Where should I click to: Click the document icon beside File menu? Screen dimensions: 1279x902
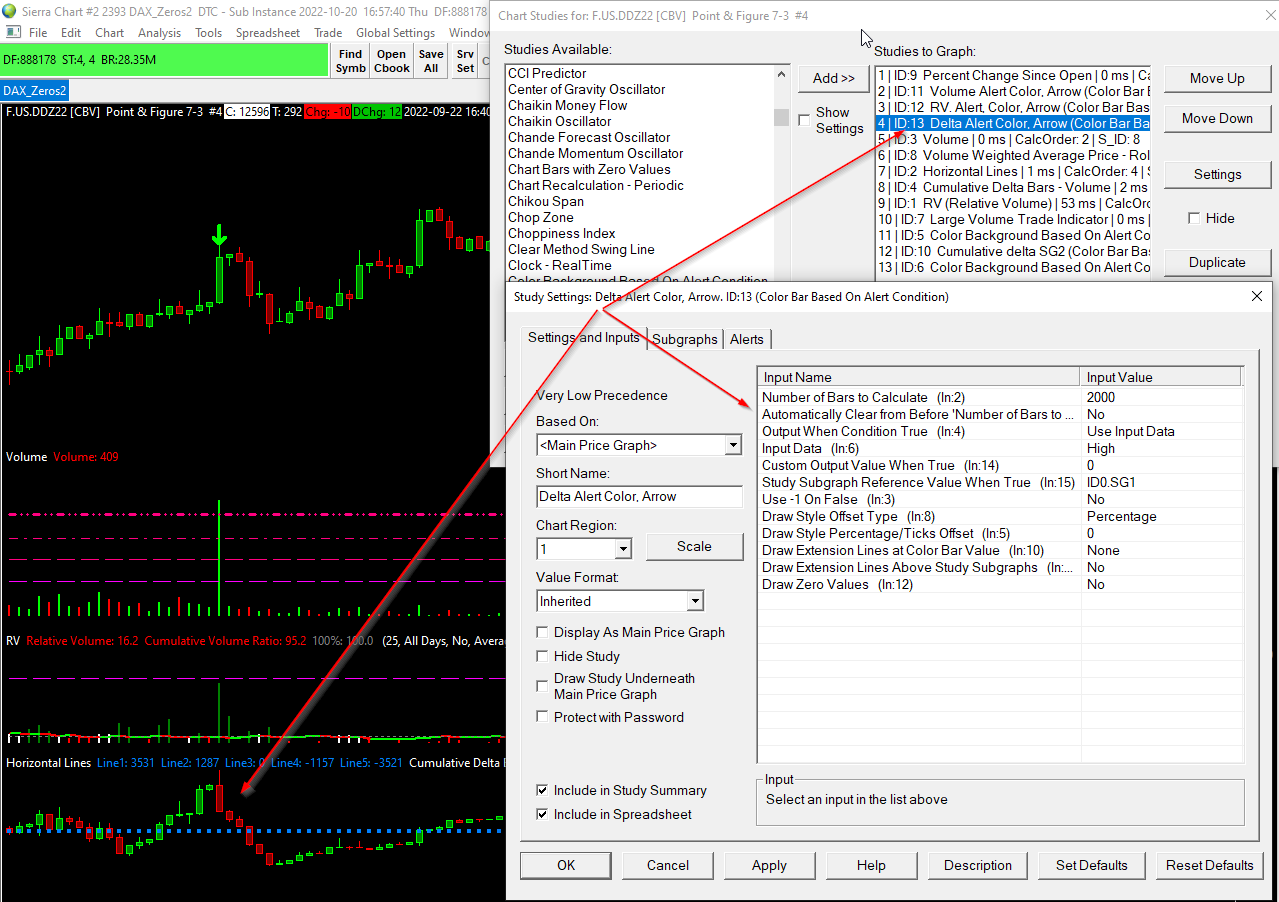[x=13, y=33]
